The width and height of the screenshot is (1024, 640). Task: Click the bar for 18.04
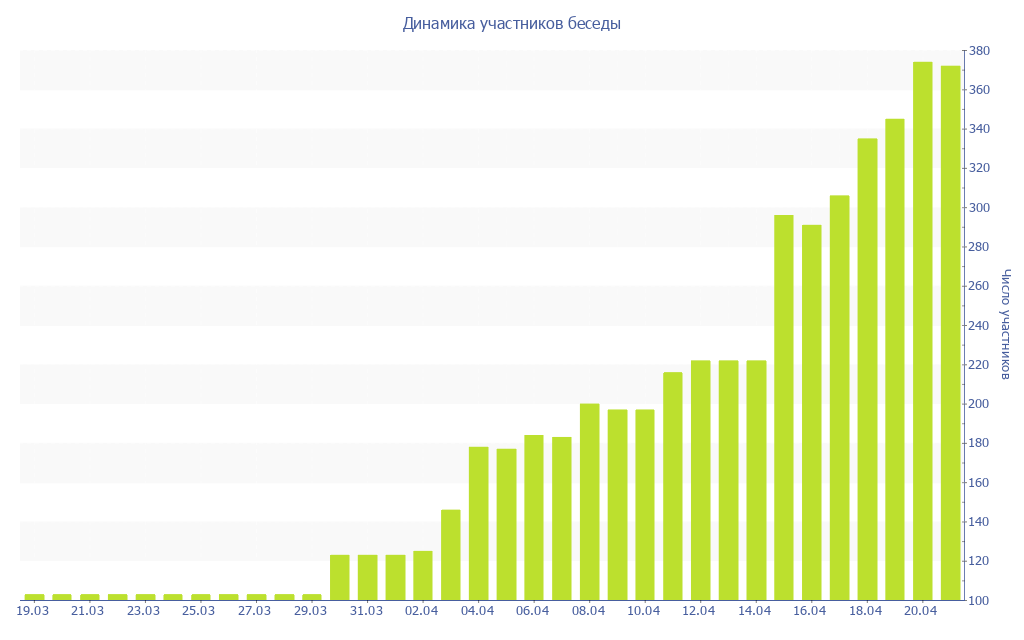[x=867, y=368]
